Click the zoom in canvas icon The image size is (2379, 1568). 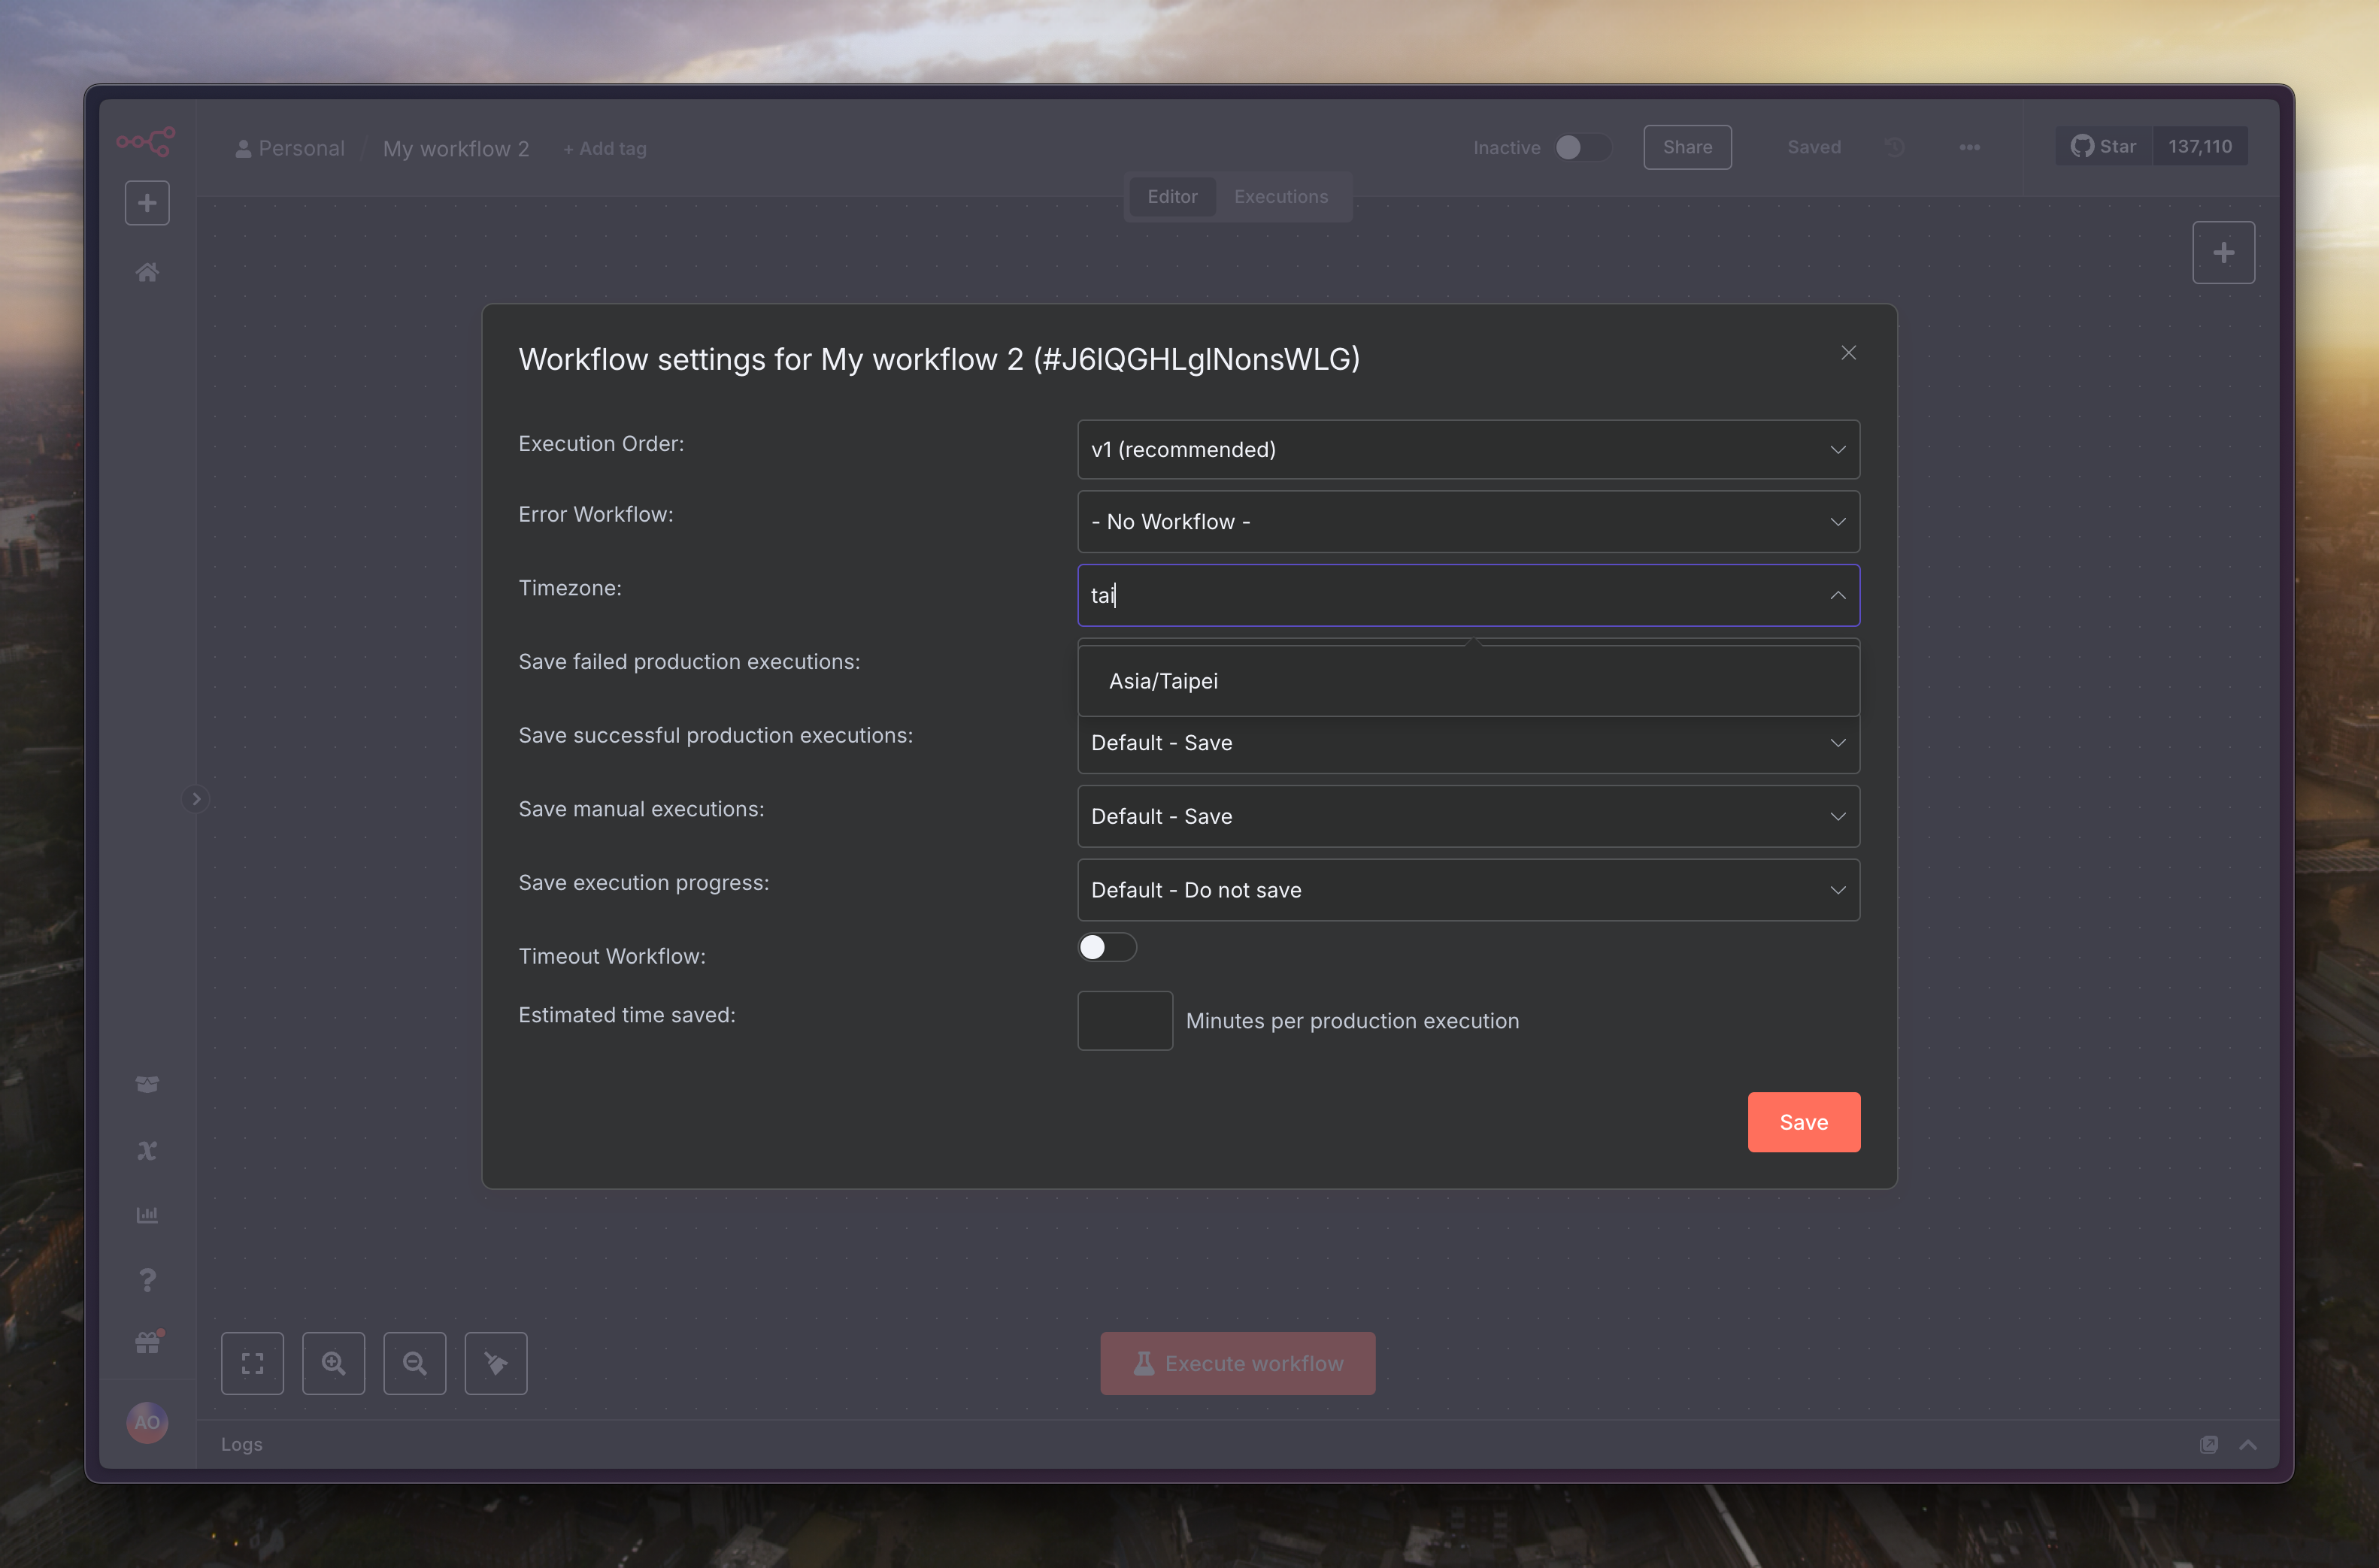tap(333, 1363)
